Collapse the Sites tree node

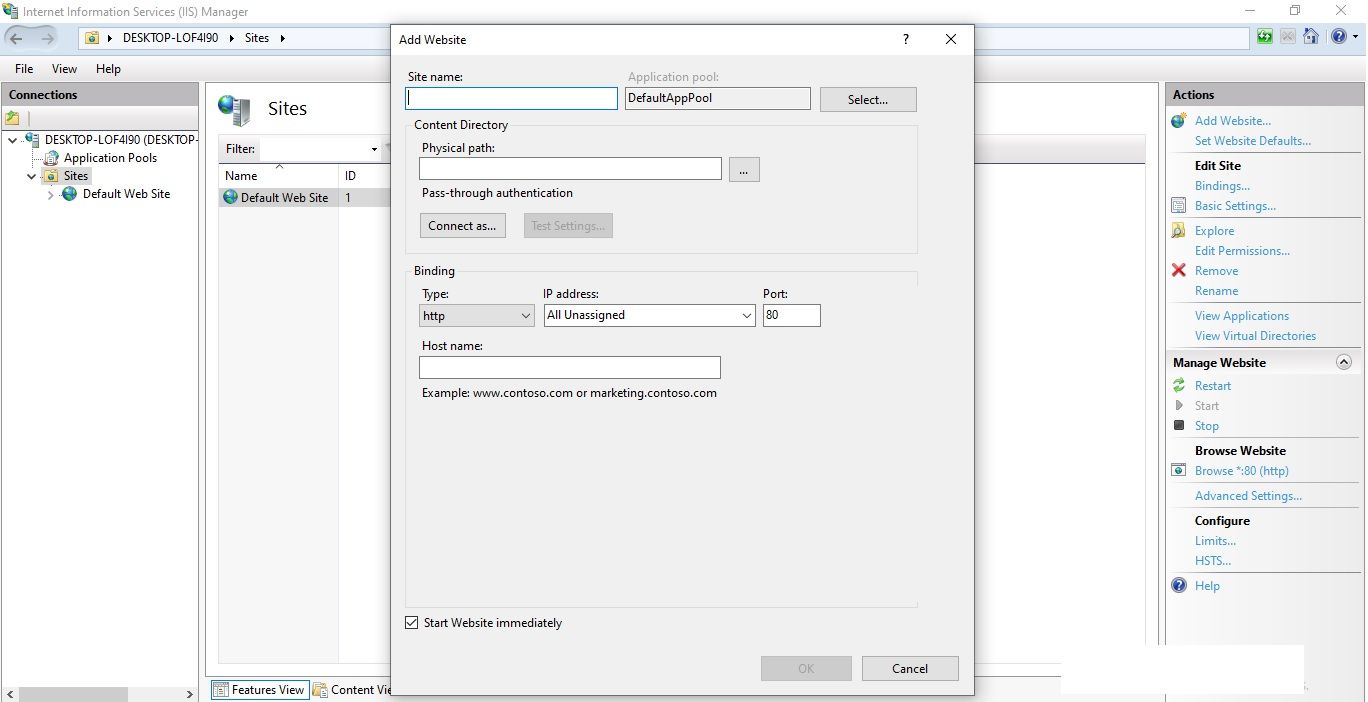[x=31, y=175]
